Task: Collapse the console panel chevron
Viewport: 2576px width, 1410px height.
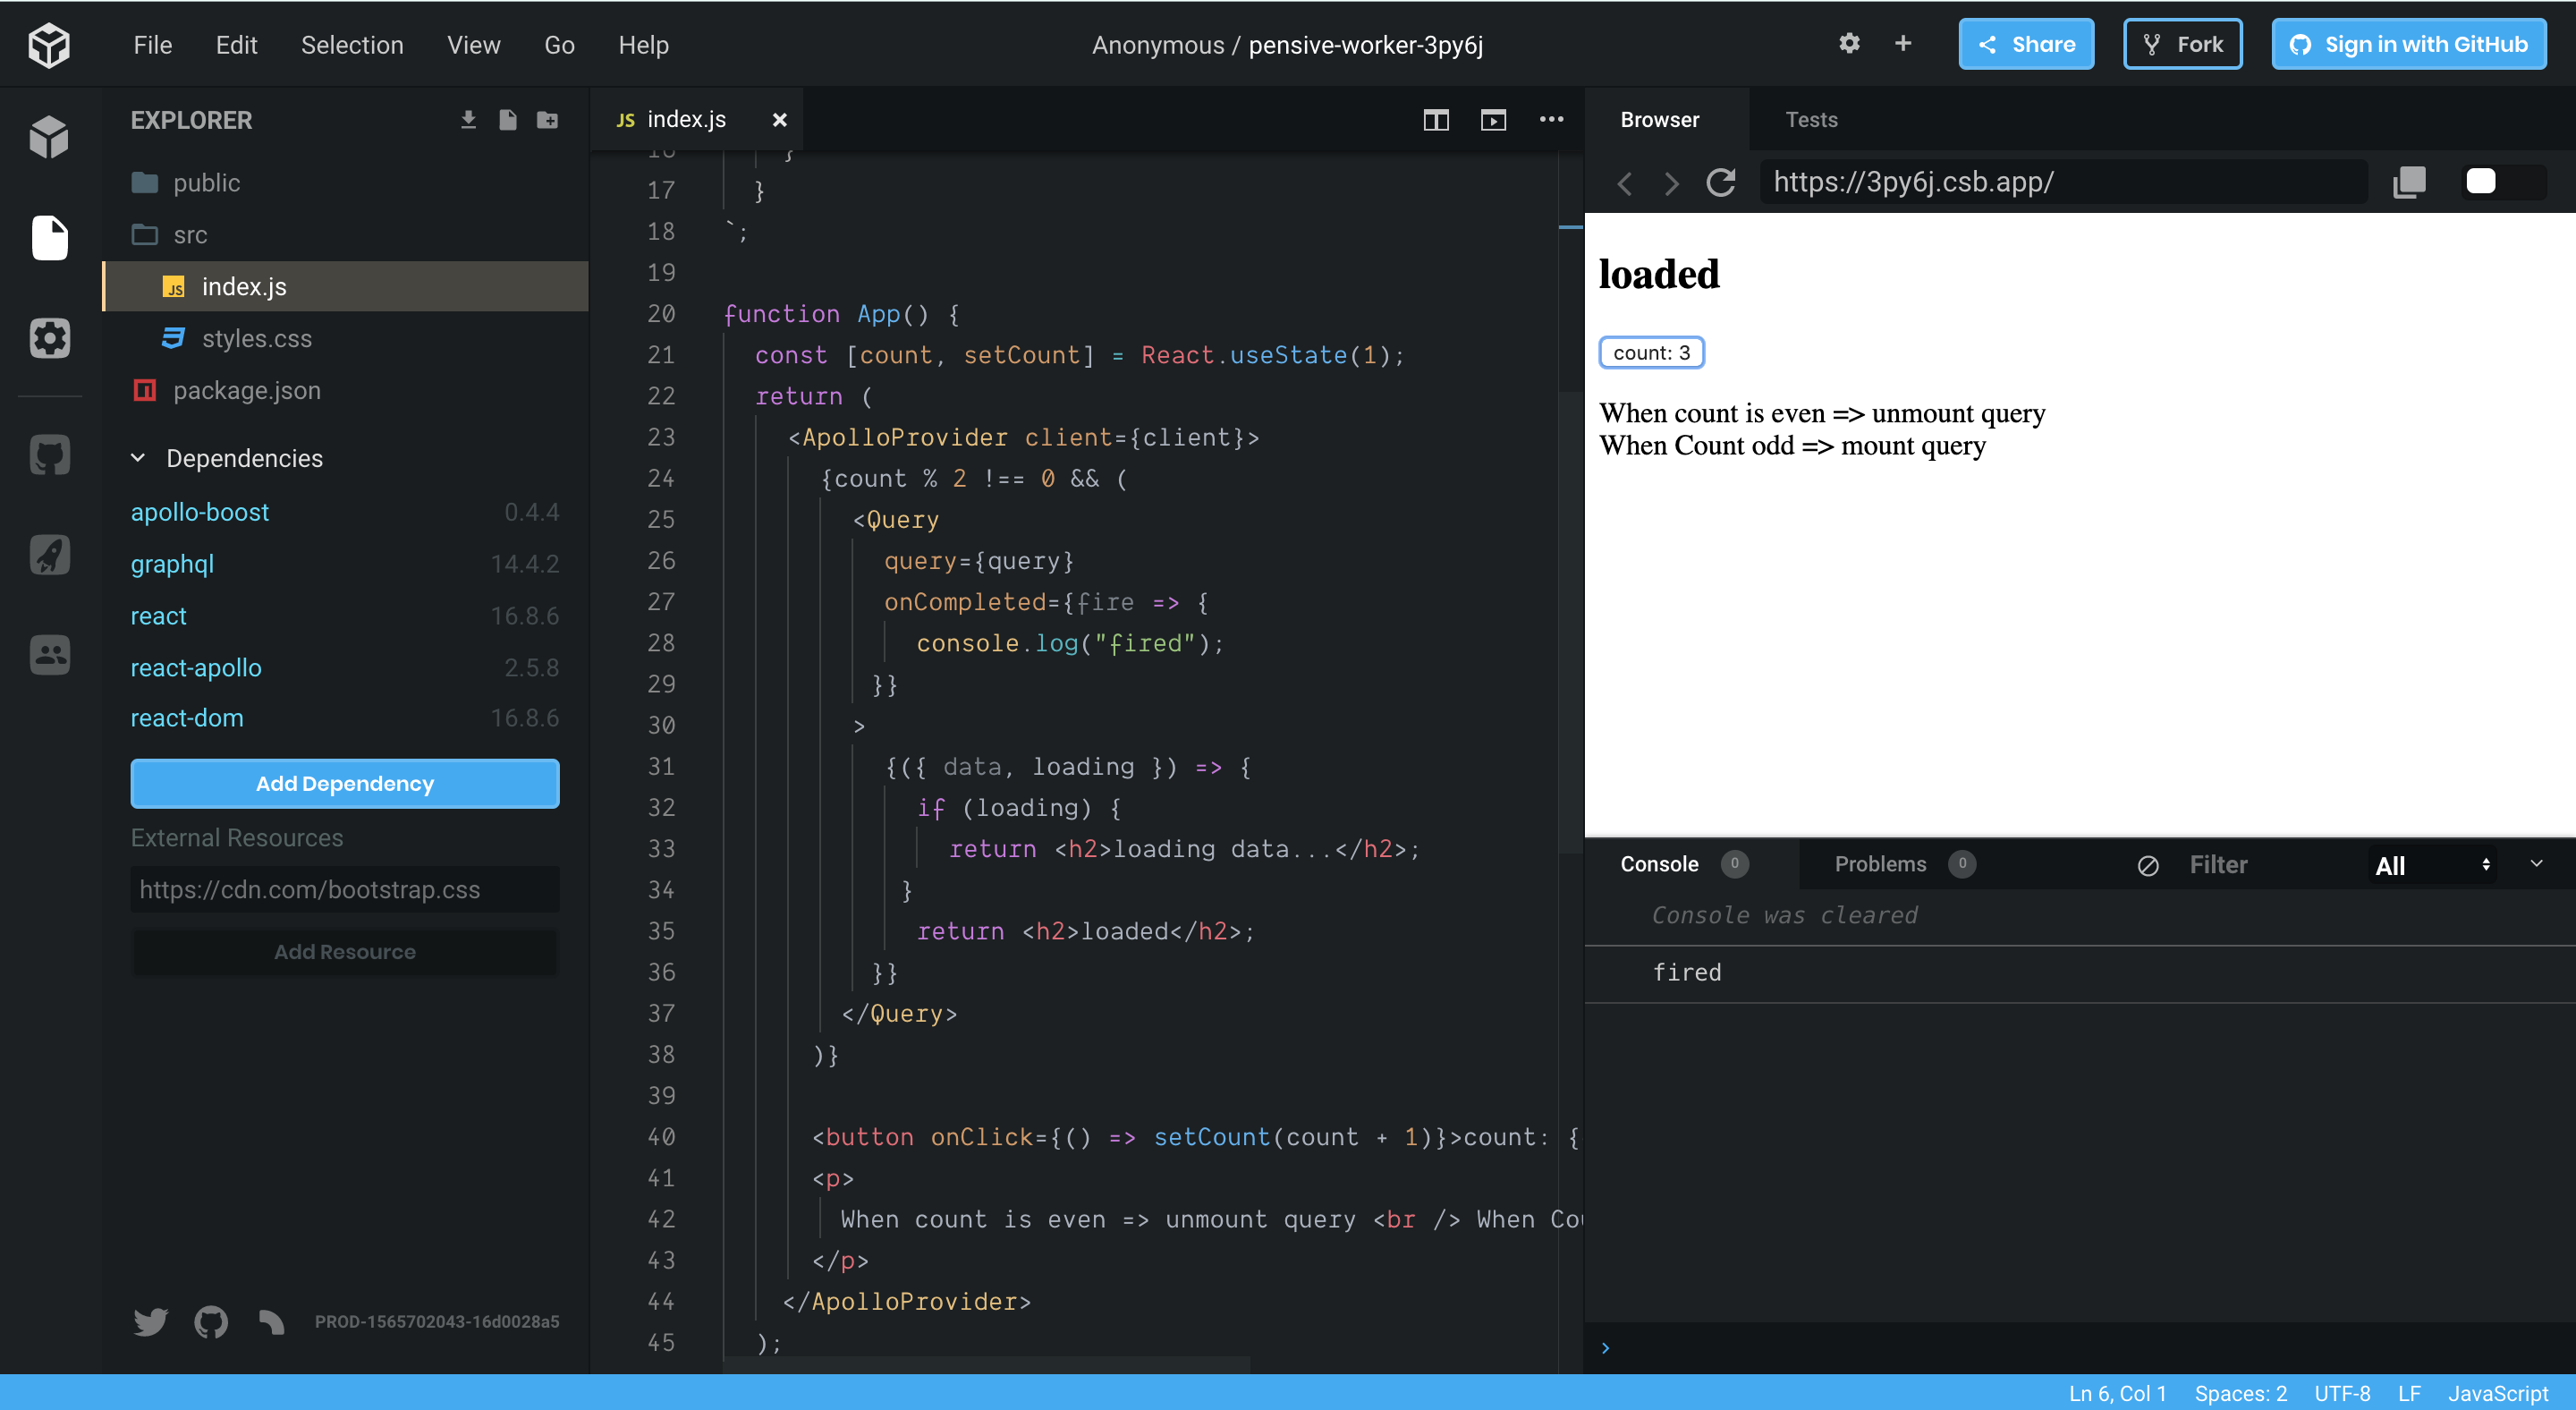Action: 2536,863
